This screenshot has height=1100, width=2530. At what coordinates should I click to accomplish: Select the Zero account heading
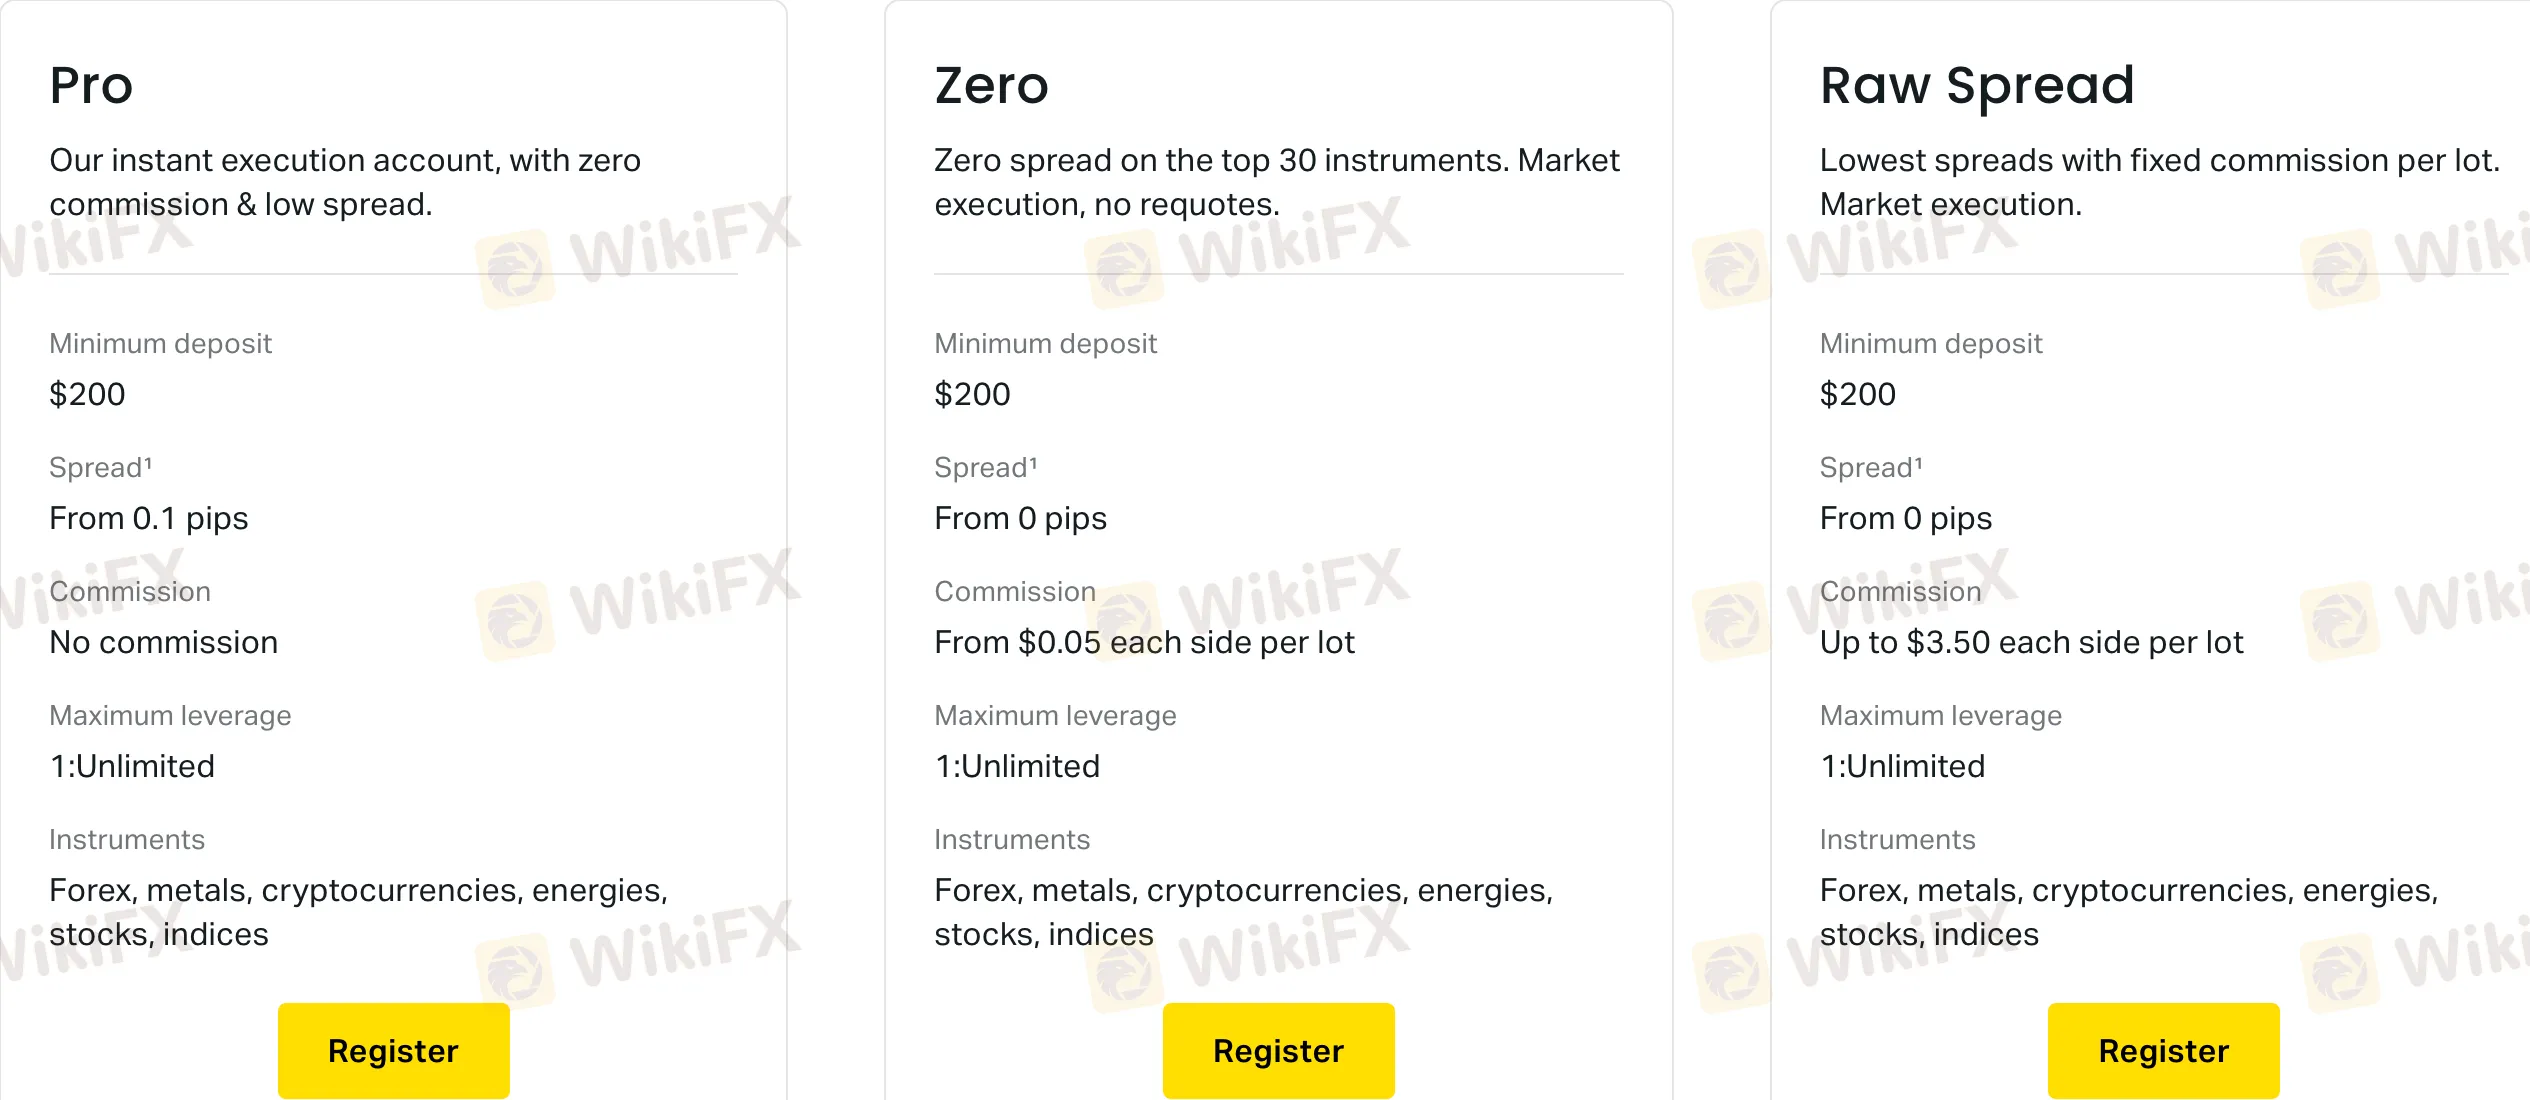[991, 85]
